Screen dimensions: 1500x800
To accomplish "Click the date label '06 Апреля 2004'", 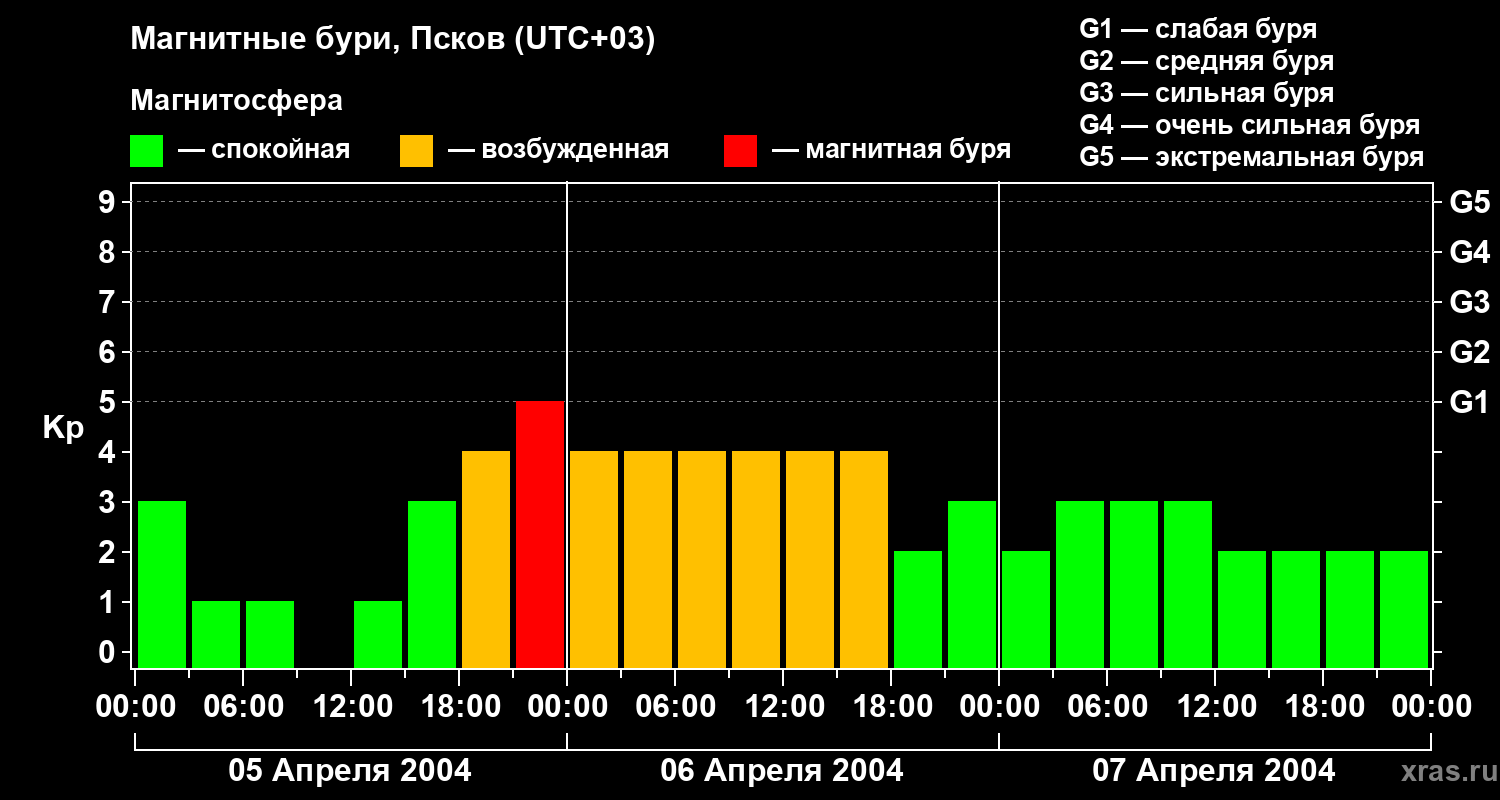I will tap(782, 770).
